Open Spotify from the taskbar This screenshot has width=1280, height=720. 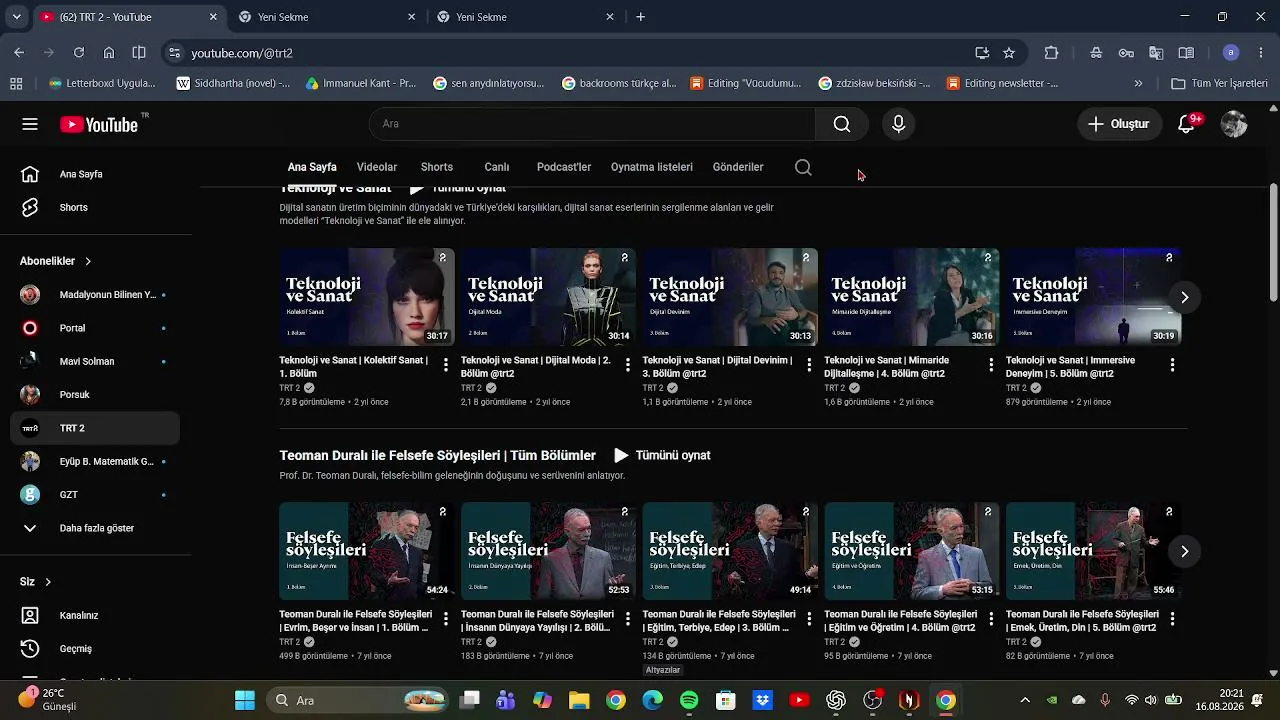(x=689, y=700)
